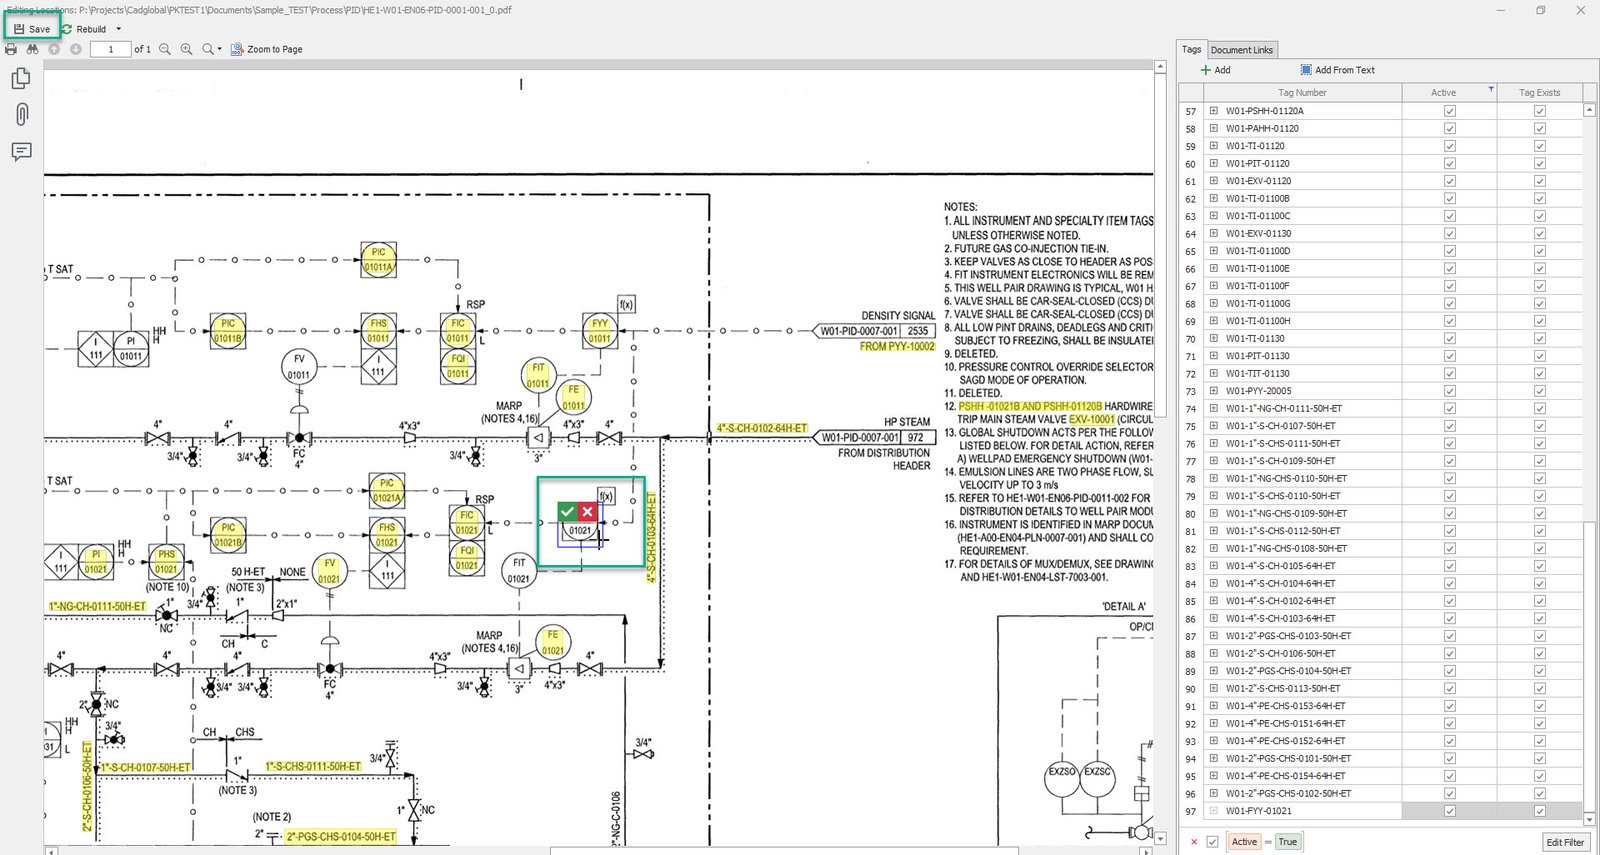Confirm location with the green checkmark
This screenshot has width=1600, height=855.
[x=567, y=512]
